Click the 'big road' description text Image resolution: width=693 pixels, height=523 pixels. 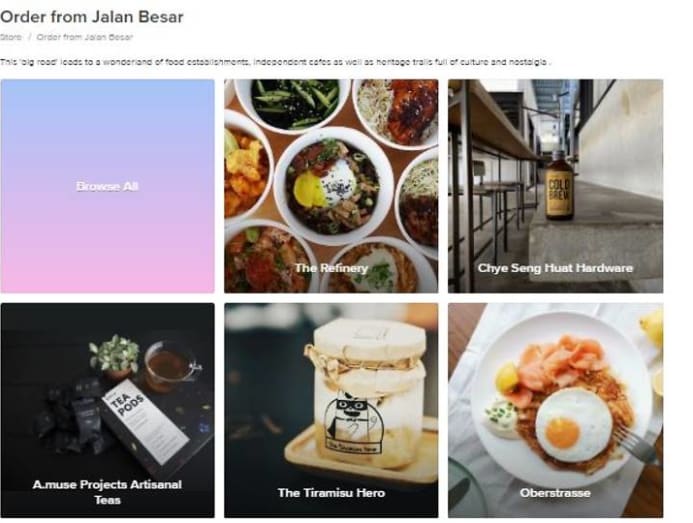tap(275, 62)
